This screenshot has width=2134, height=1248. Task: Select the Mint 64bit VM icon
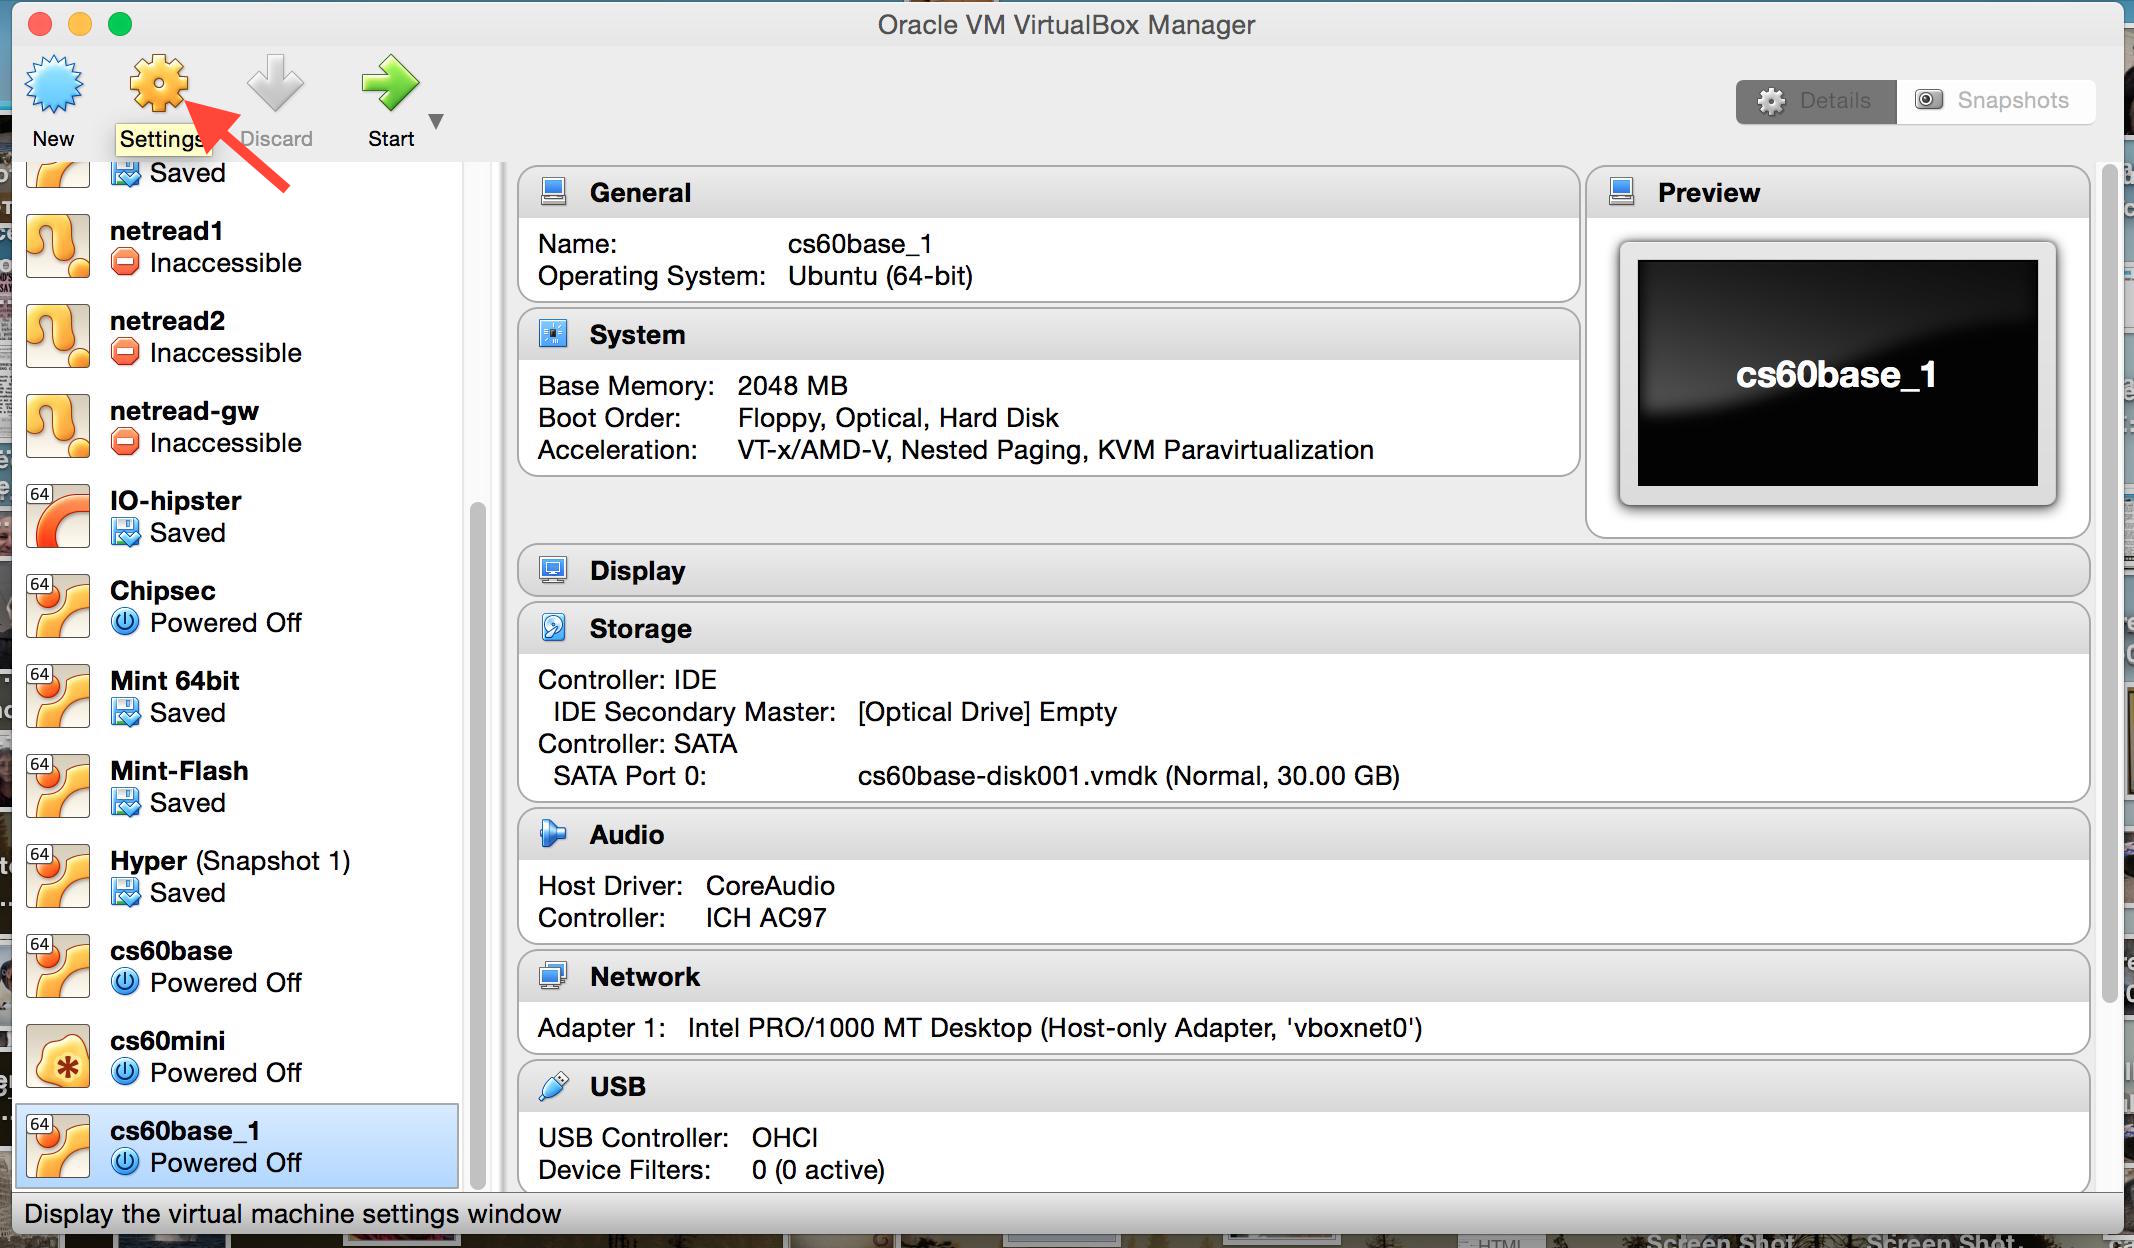tap(57, 696)
